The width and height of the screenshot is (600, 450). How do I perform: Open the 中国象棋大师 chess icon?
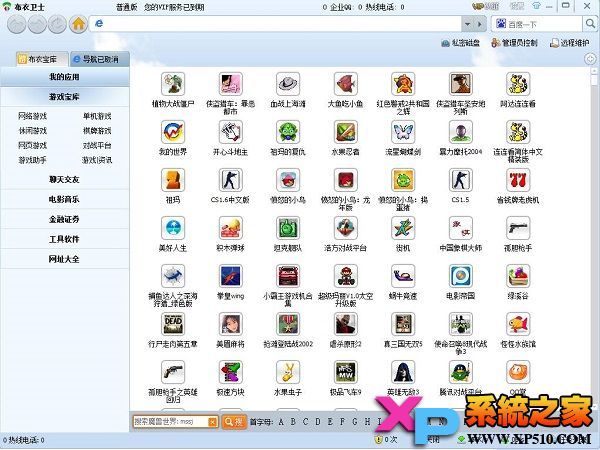pos(460,228)
